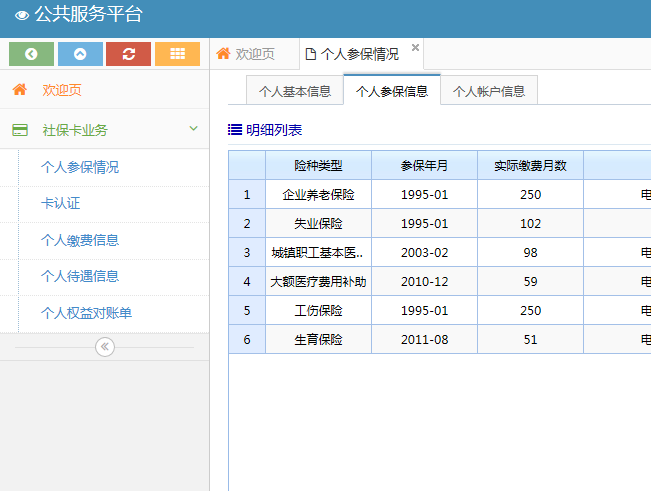
Task: Collapse the 社保卡业务 menu chevron
Action: click(x=193, y=129)
